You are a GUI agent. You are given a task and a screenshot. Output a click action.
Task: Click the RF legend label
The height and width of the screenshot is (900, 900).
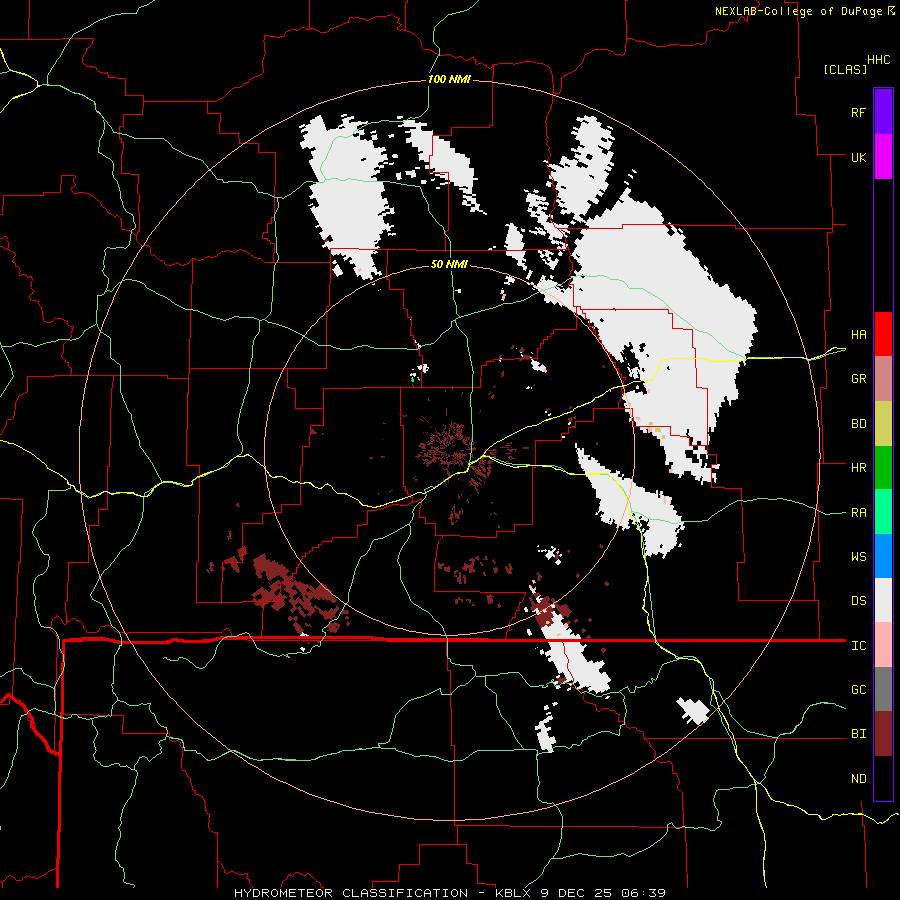(858, 112)
